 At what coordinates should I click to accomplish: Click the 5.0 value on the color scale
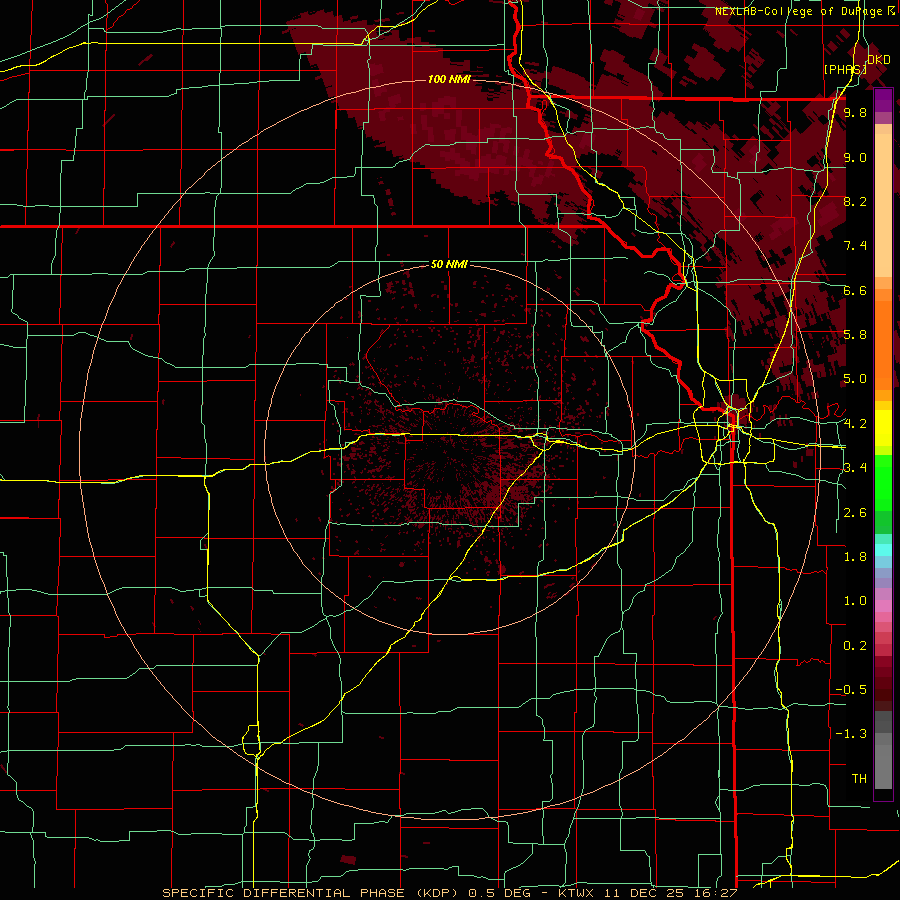[855, 379]
